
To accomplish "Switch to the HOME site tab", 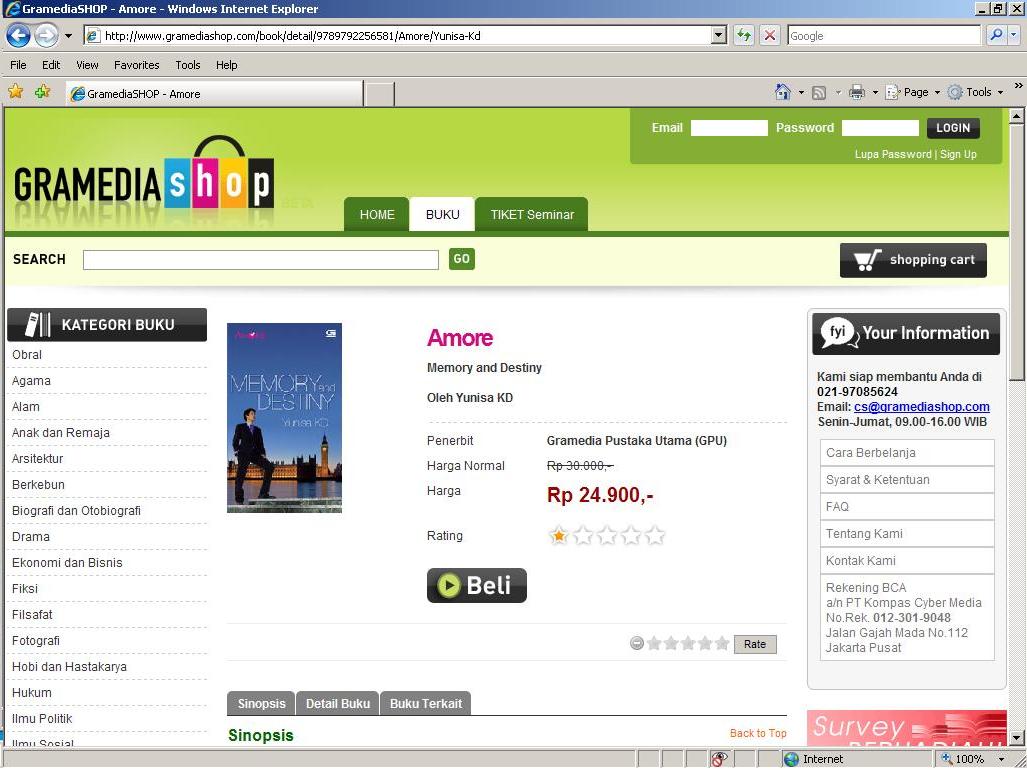I will (377, 214).
